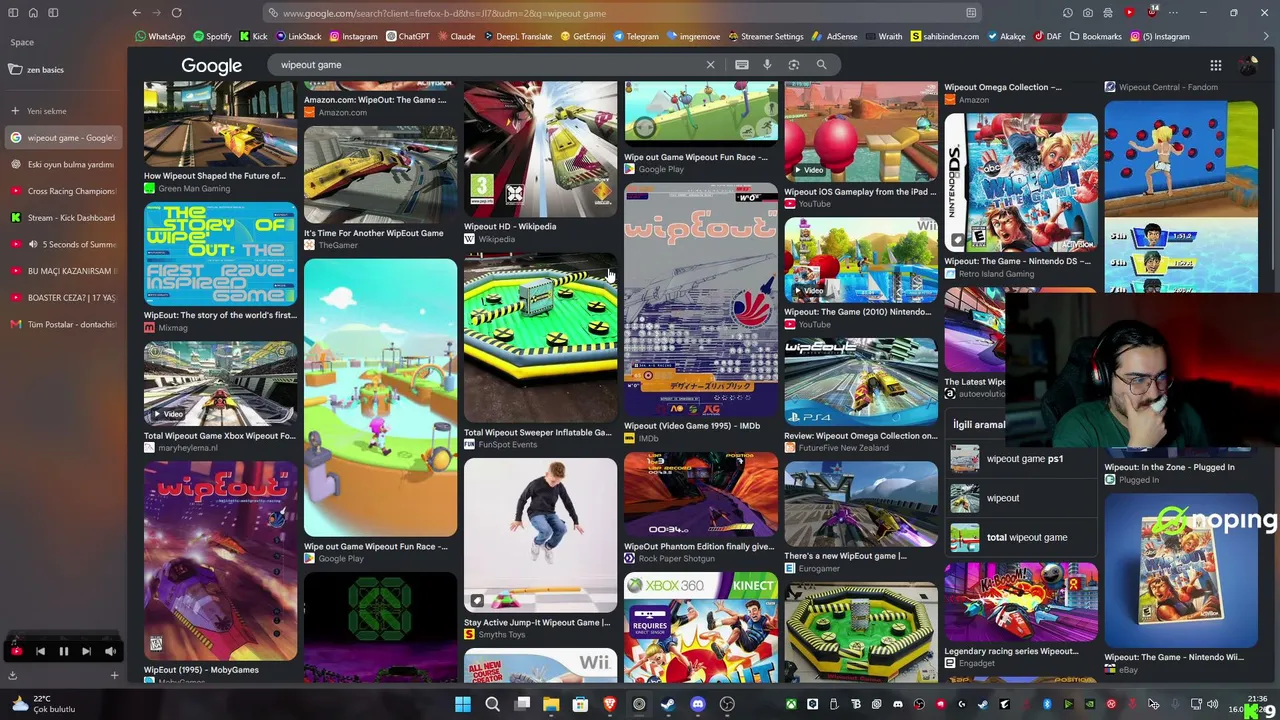Open Google voice search microphone

pyautogui.click(x=767, y=65)
